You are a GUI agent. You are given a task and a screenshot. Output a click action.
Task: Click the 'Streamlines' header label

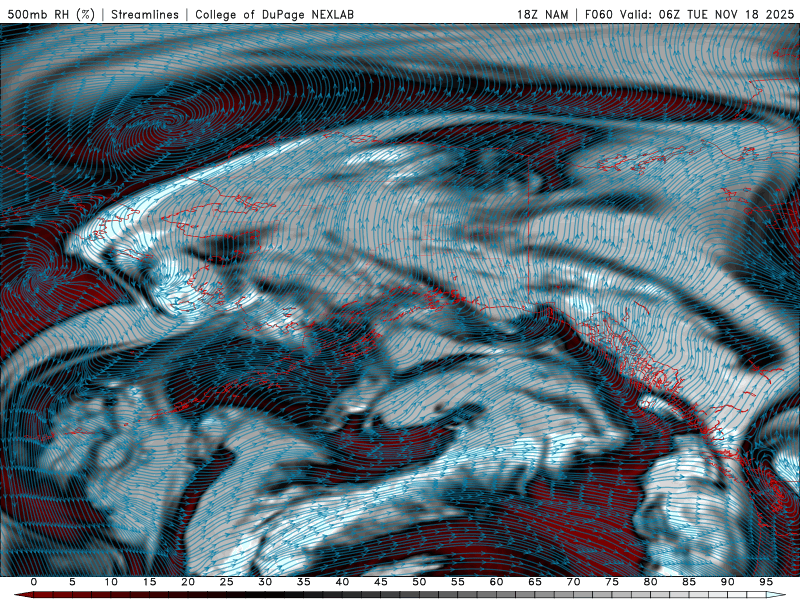(145, 14)
